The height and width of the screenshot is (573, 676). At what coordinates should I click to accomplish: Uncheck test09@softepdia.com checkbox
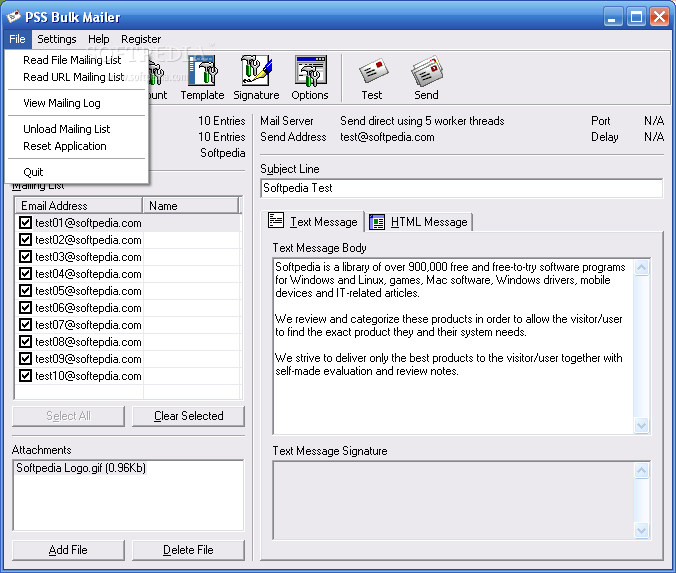coord(25,359)
